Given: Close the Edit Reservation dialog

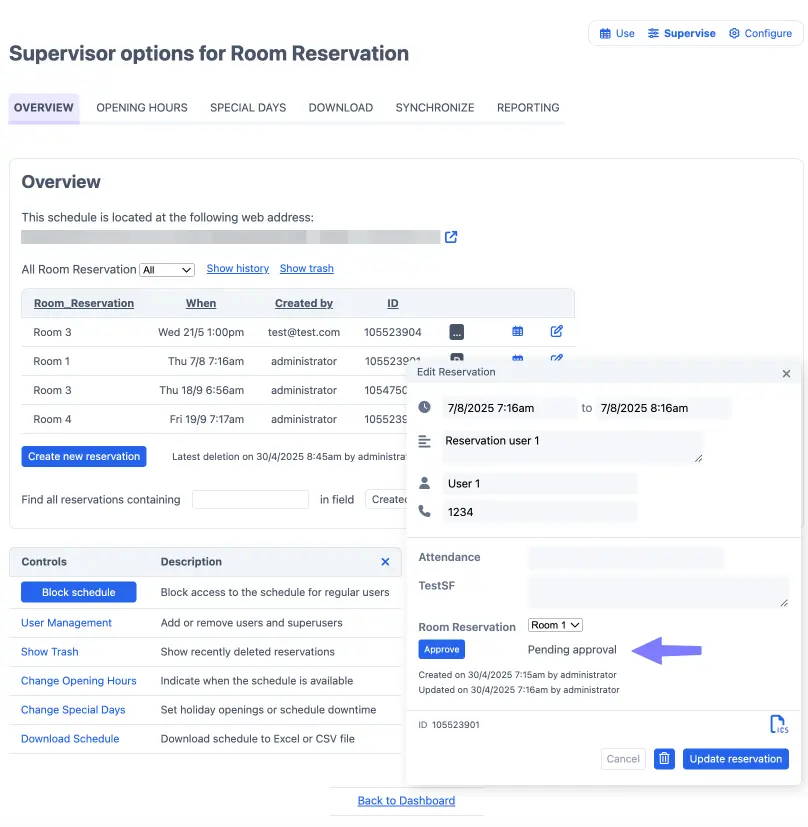Looking at the screenshot, I should [786, 373].
